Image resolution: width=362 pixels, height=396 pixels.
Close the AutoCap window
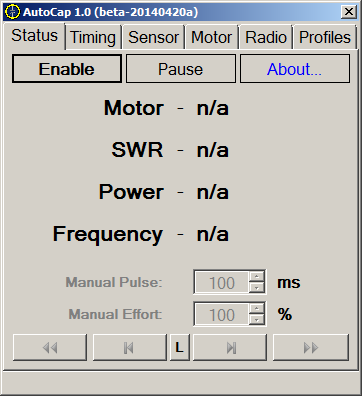coord(349,12)
